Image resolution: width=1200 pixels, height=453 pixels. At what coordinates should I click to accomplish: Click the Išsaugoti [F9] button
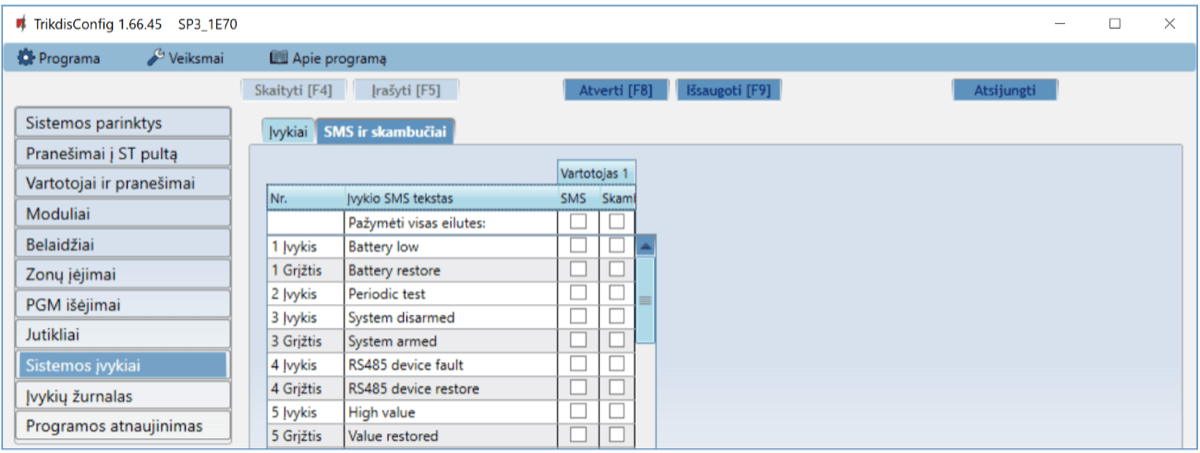point(728,90)
